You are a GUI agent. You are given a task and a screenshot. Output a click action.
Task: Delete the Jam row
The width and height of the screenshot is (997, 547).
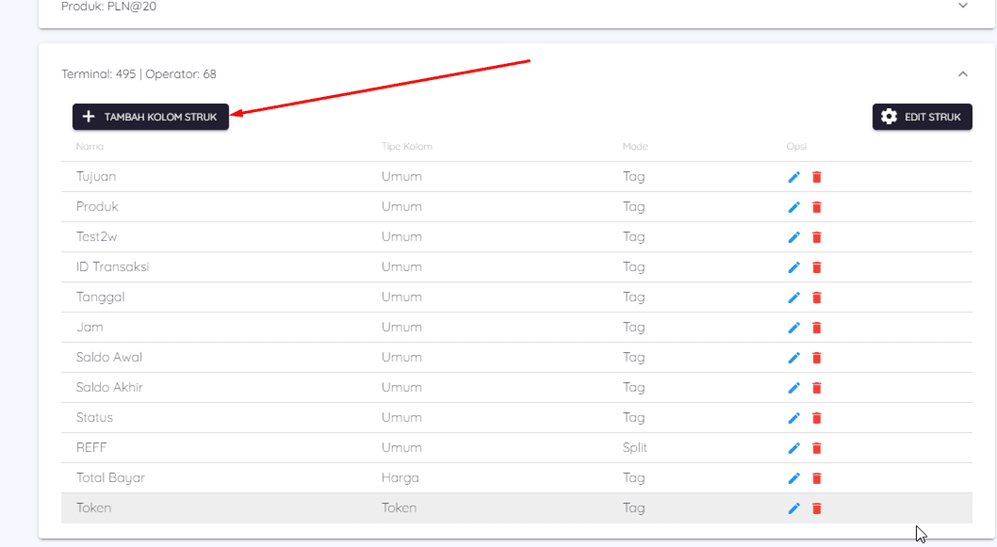tap(816, 327)
